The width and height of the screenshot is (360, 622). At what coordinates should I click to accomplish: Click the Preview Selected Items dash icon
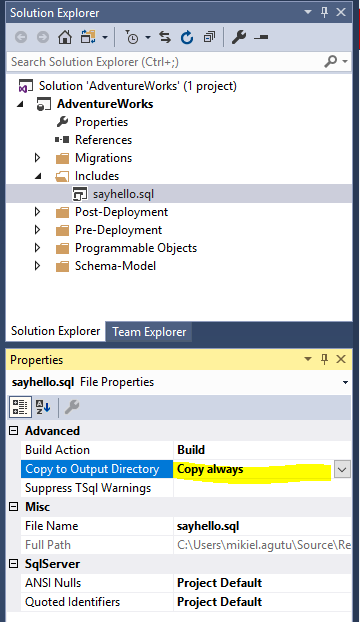(x=261, y=37)
